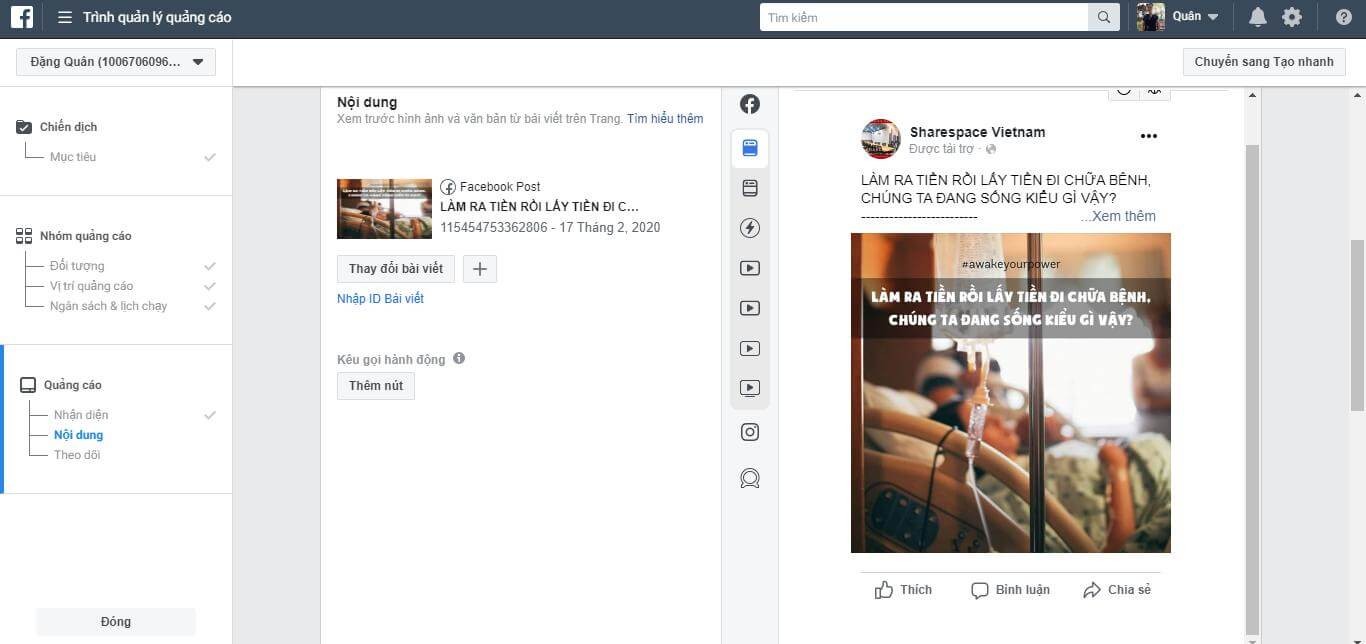1366x644 pixels.
Task: Select the highlighted mobile news feed placement icon
Action: (x=750, y=148)
